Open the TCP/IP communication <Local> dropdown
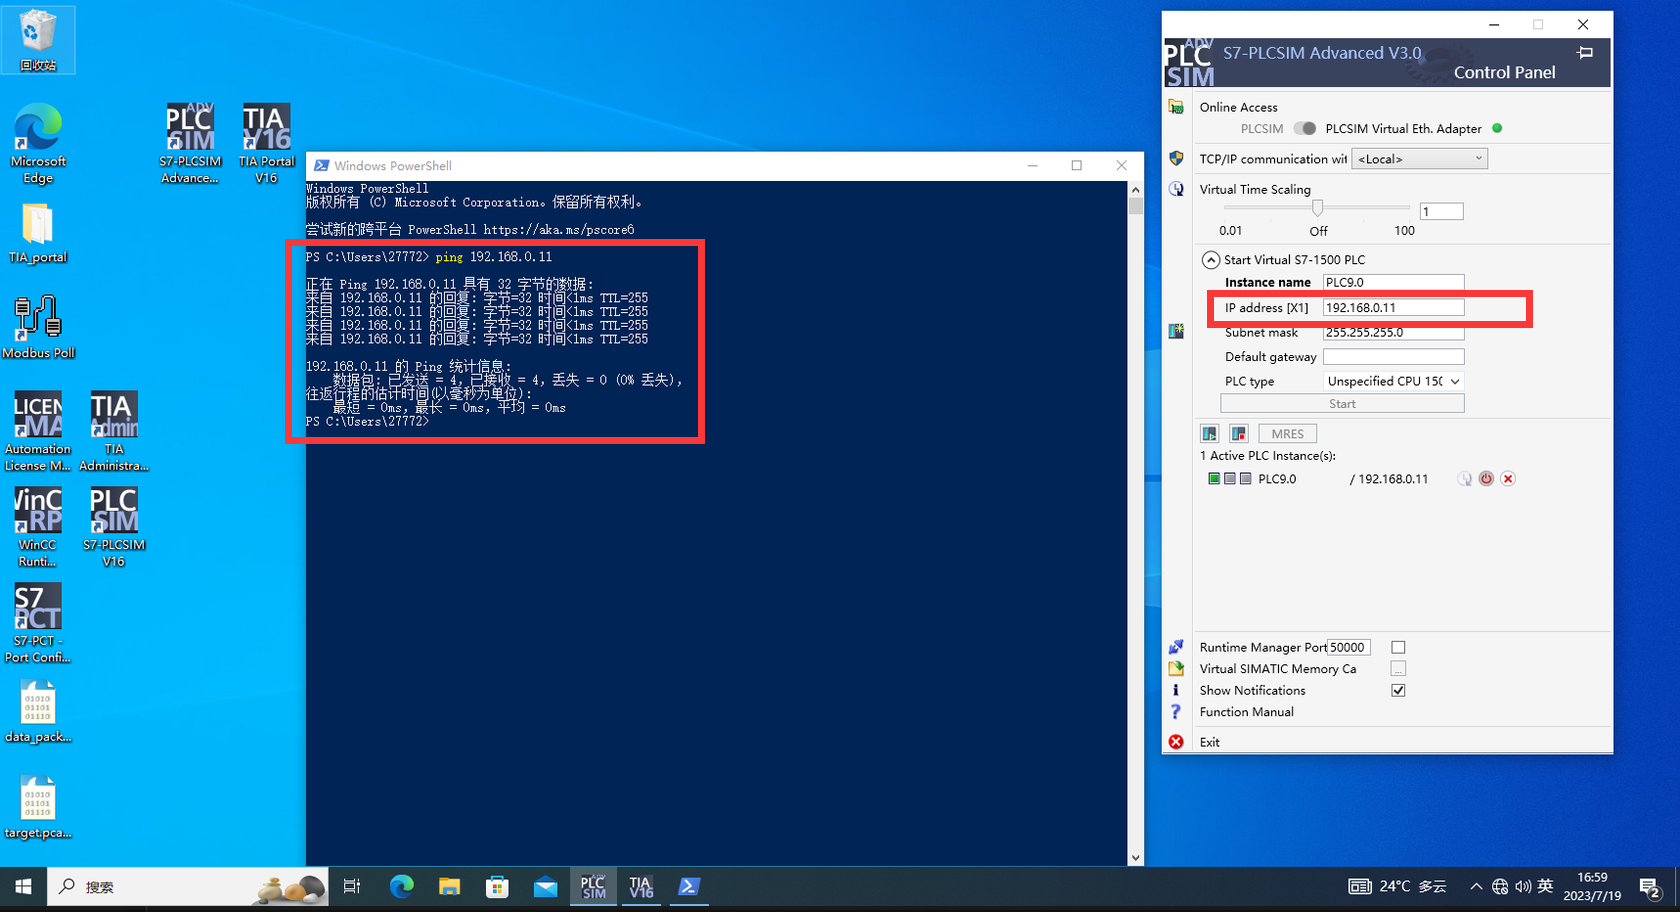The height and width of the screenshot is (912, 1680). point(1419,158)
